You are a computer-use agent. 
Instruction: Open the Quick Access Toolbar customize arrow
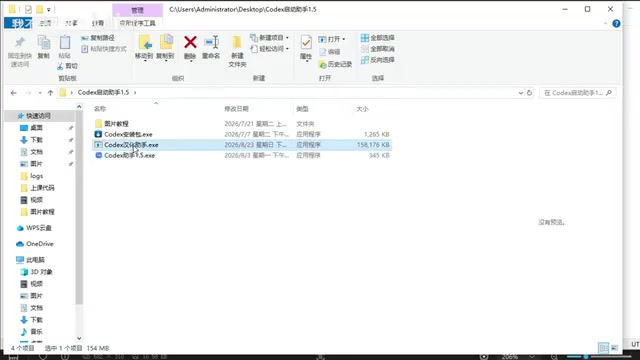(x=49, y=9)
